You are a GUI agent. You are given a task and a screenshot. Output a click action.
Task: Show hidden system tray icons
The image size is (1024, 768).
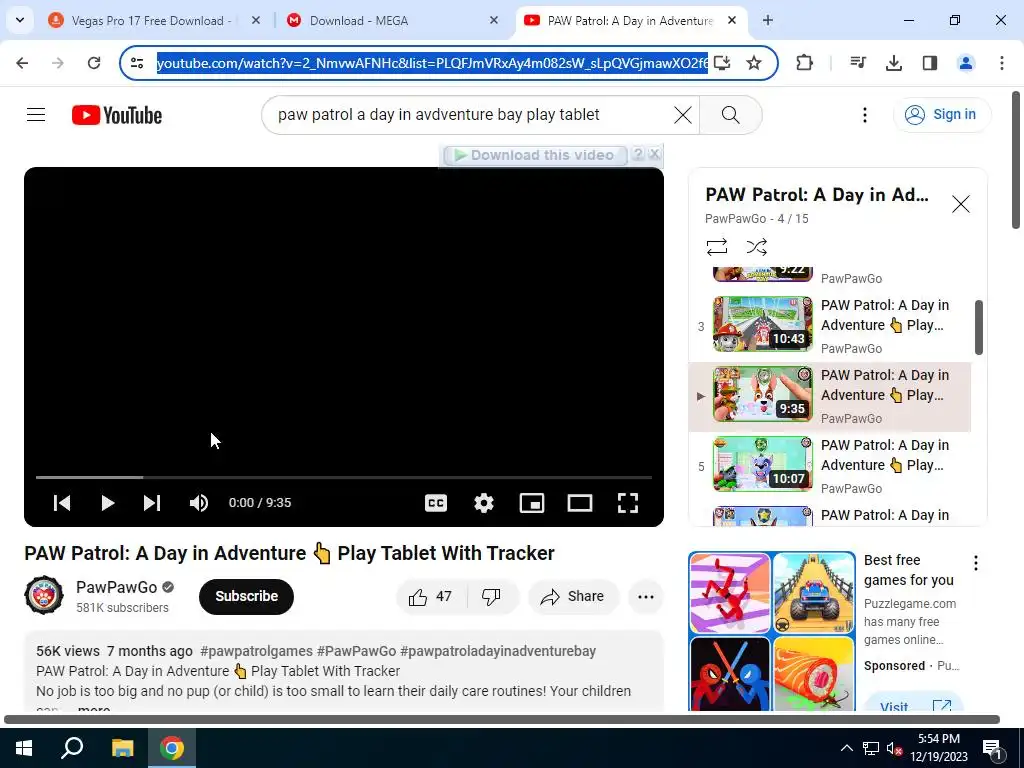(846, 748)
